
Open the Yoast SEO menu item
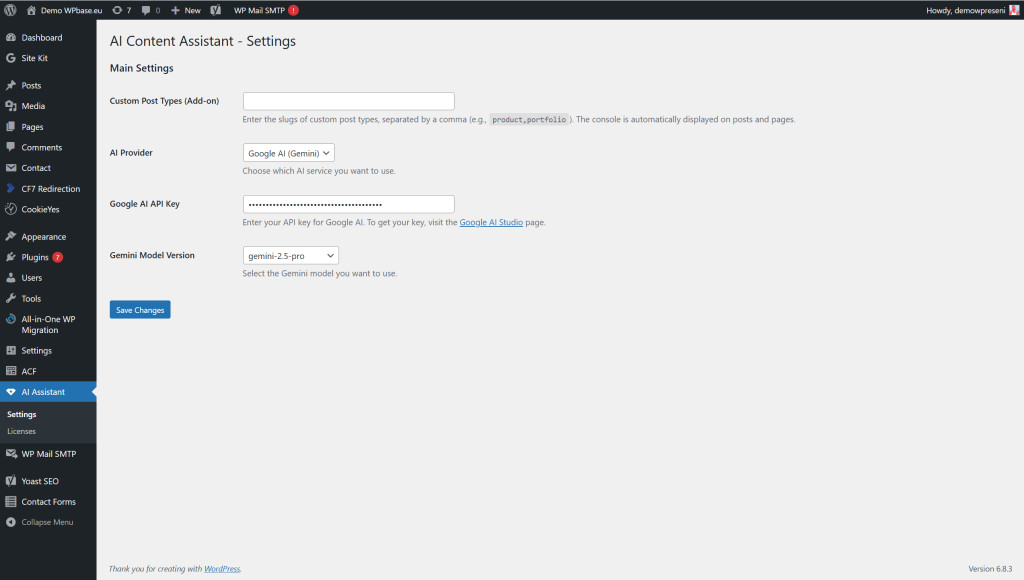click(48, 481)
